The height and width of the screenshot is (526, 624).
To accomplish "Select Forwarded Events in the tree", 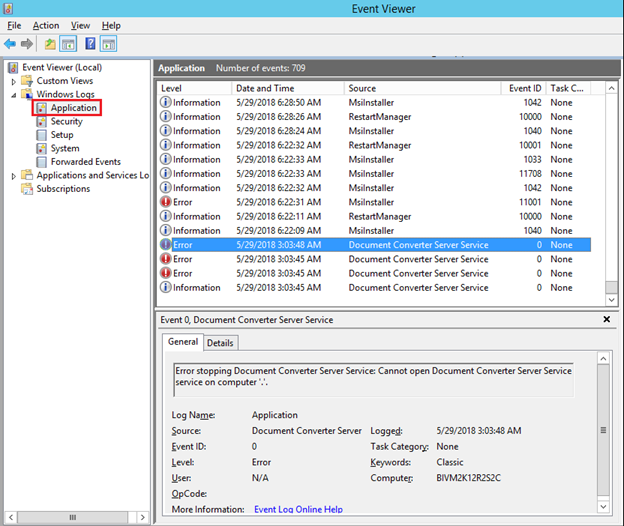I will pyautogui.click(x=86, y=162).
